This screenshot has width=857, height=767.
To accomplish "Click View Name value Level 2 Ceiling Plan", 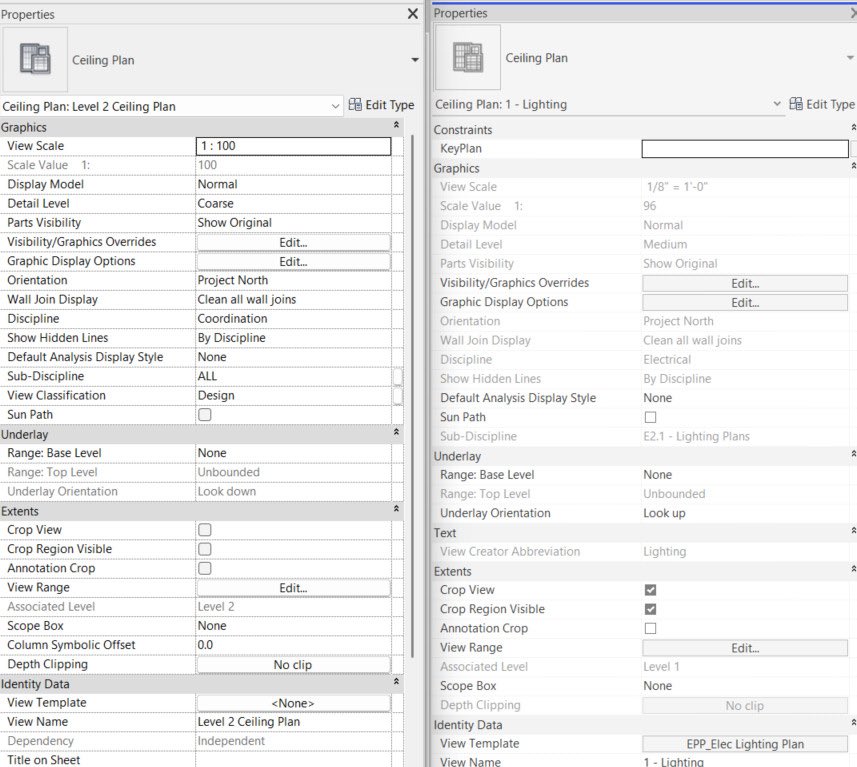I will (294, 722).
